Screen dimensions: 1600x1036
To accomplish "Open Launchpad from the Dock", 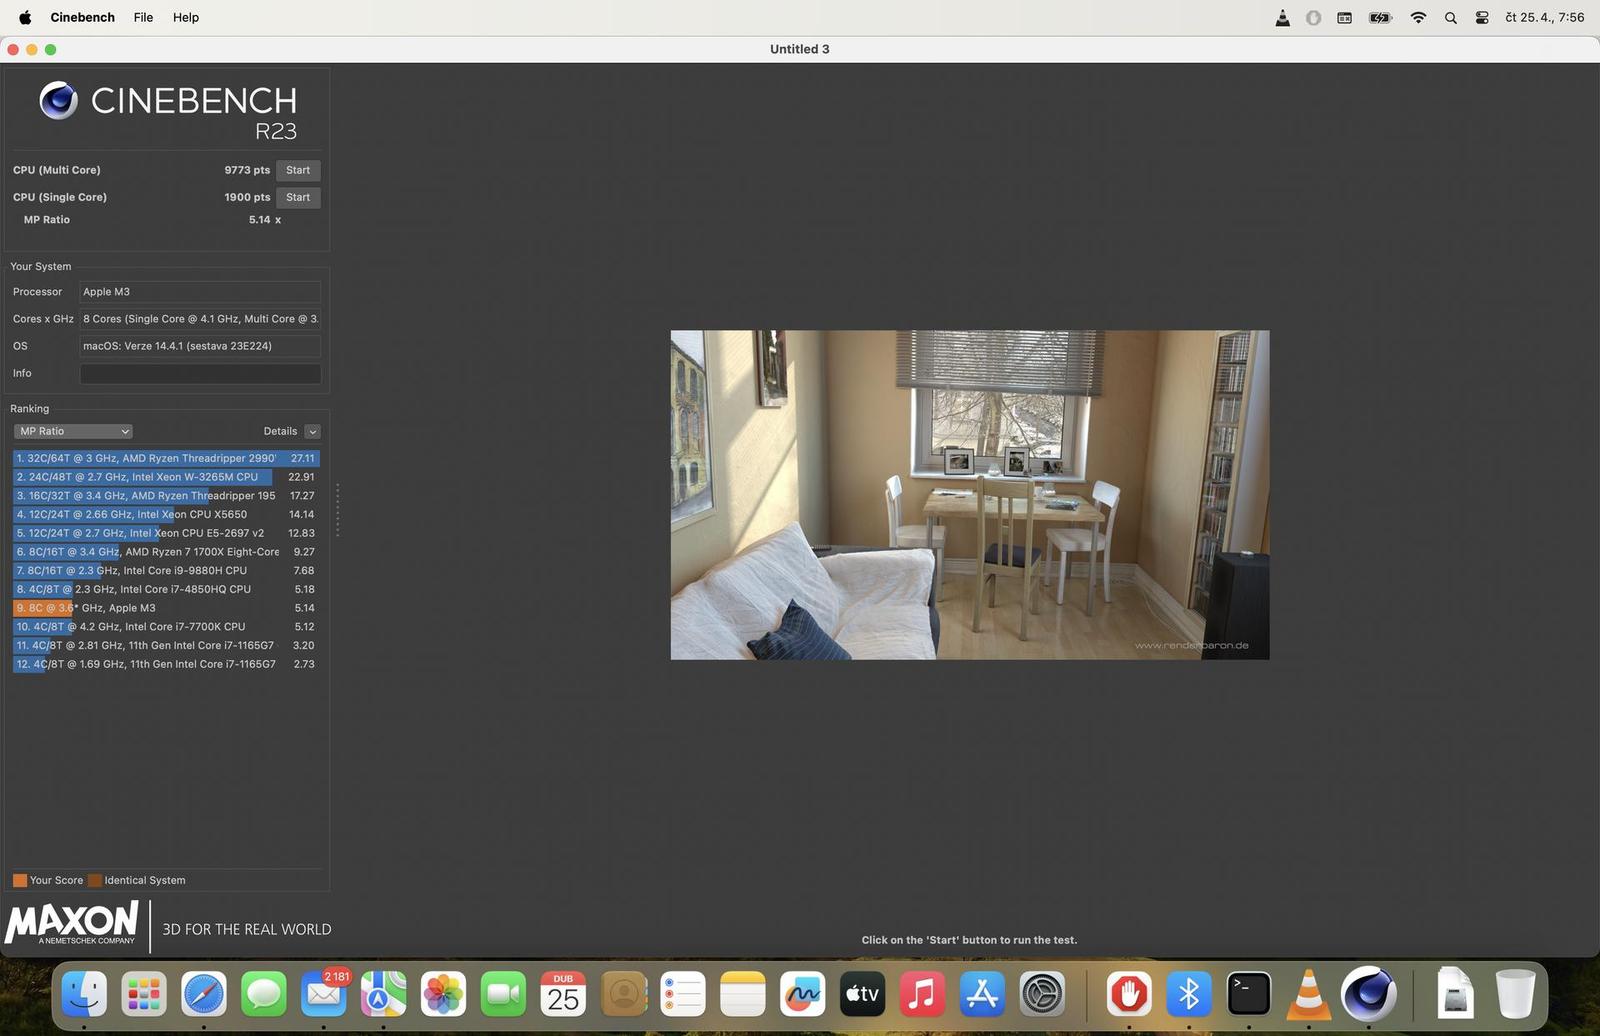I will click(144, 994).
